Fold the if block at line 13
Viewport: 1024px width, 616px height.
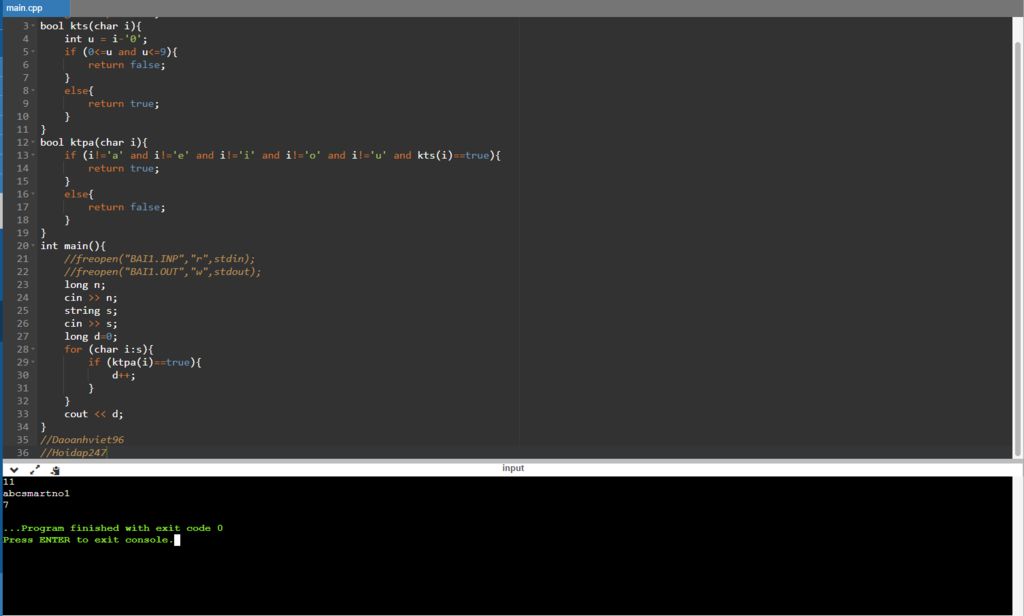click(33, 156)
